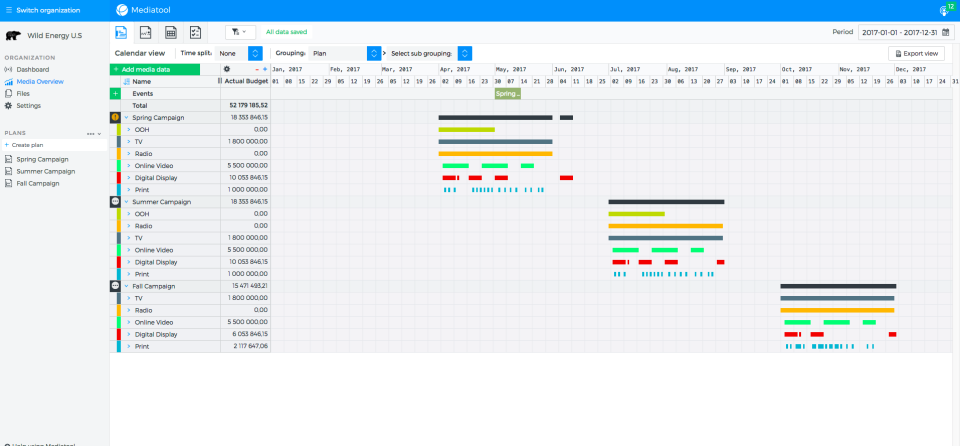Open comment bubble icon next to Summer Campaign
Screen dimensions: 960x446
[x=115, y=201]
